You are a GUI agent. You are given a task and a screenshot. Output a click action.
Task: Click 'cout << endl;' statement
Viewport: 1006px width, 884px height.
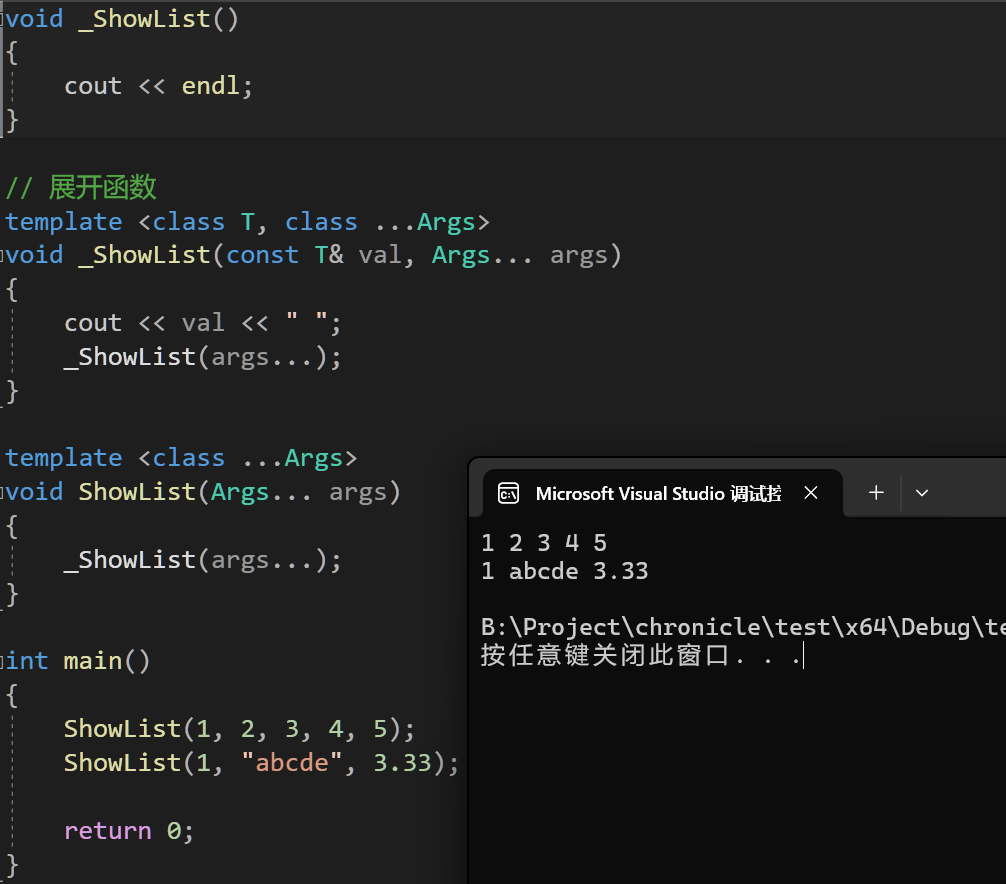pyautogui.click(x=158, y=86)
